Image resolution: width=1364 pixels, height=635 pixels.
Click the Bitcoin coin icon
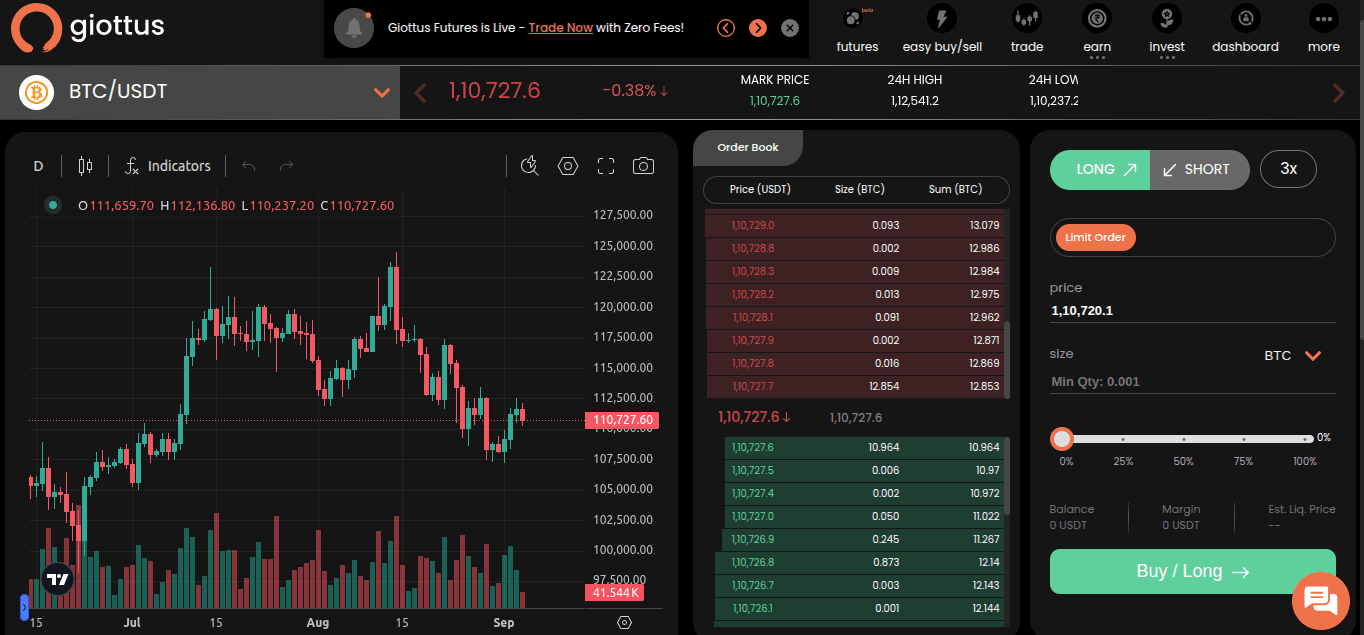(x=36, y=92)
